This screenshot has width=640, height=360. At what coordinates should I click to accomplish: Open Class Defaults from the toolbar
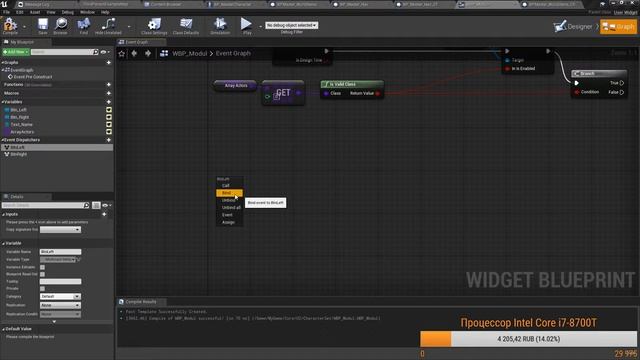coord(186,25)
